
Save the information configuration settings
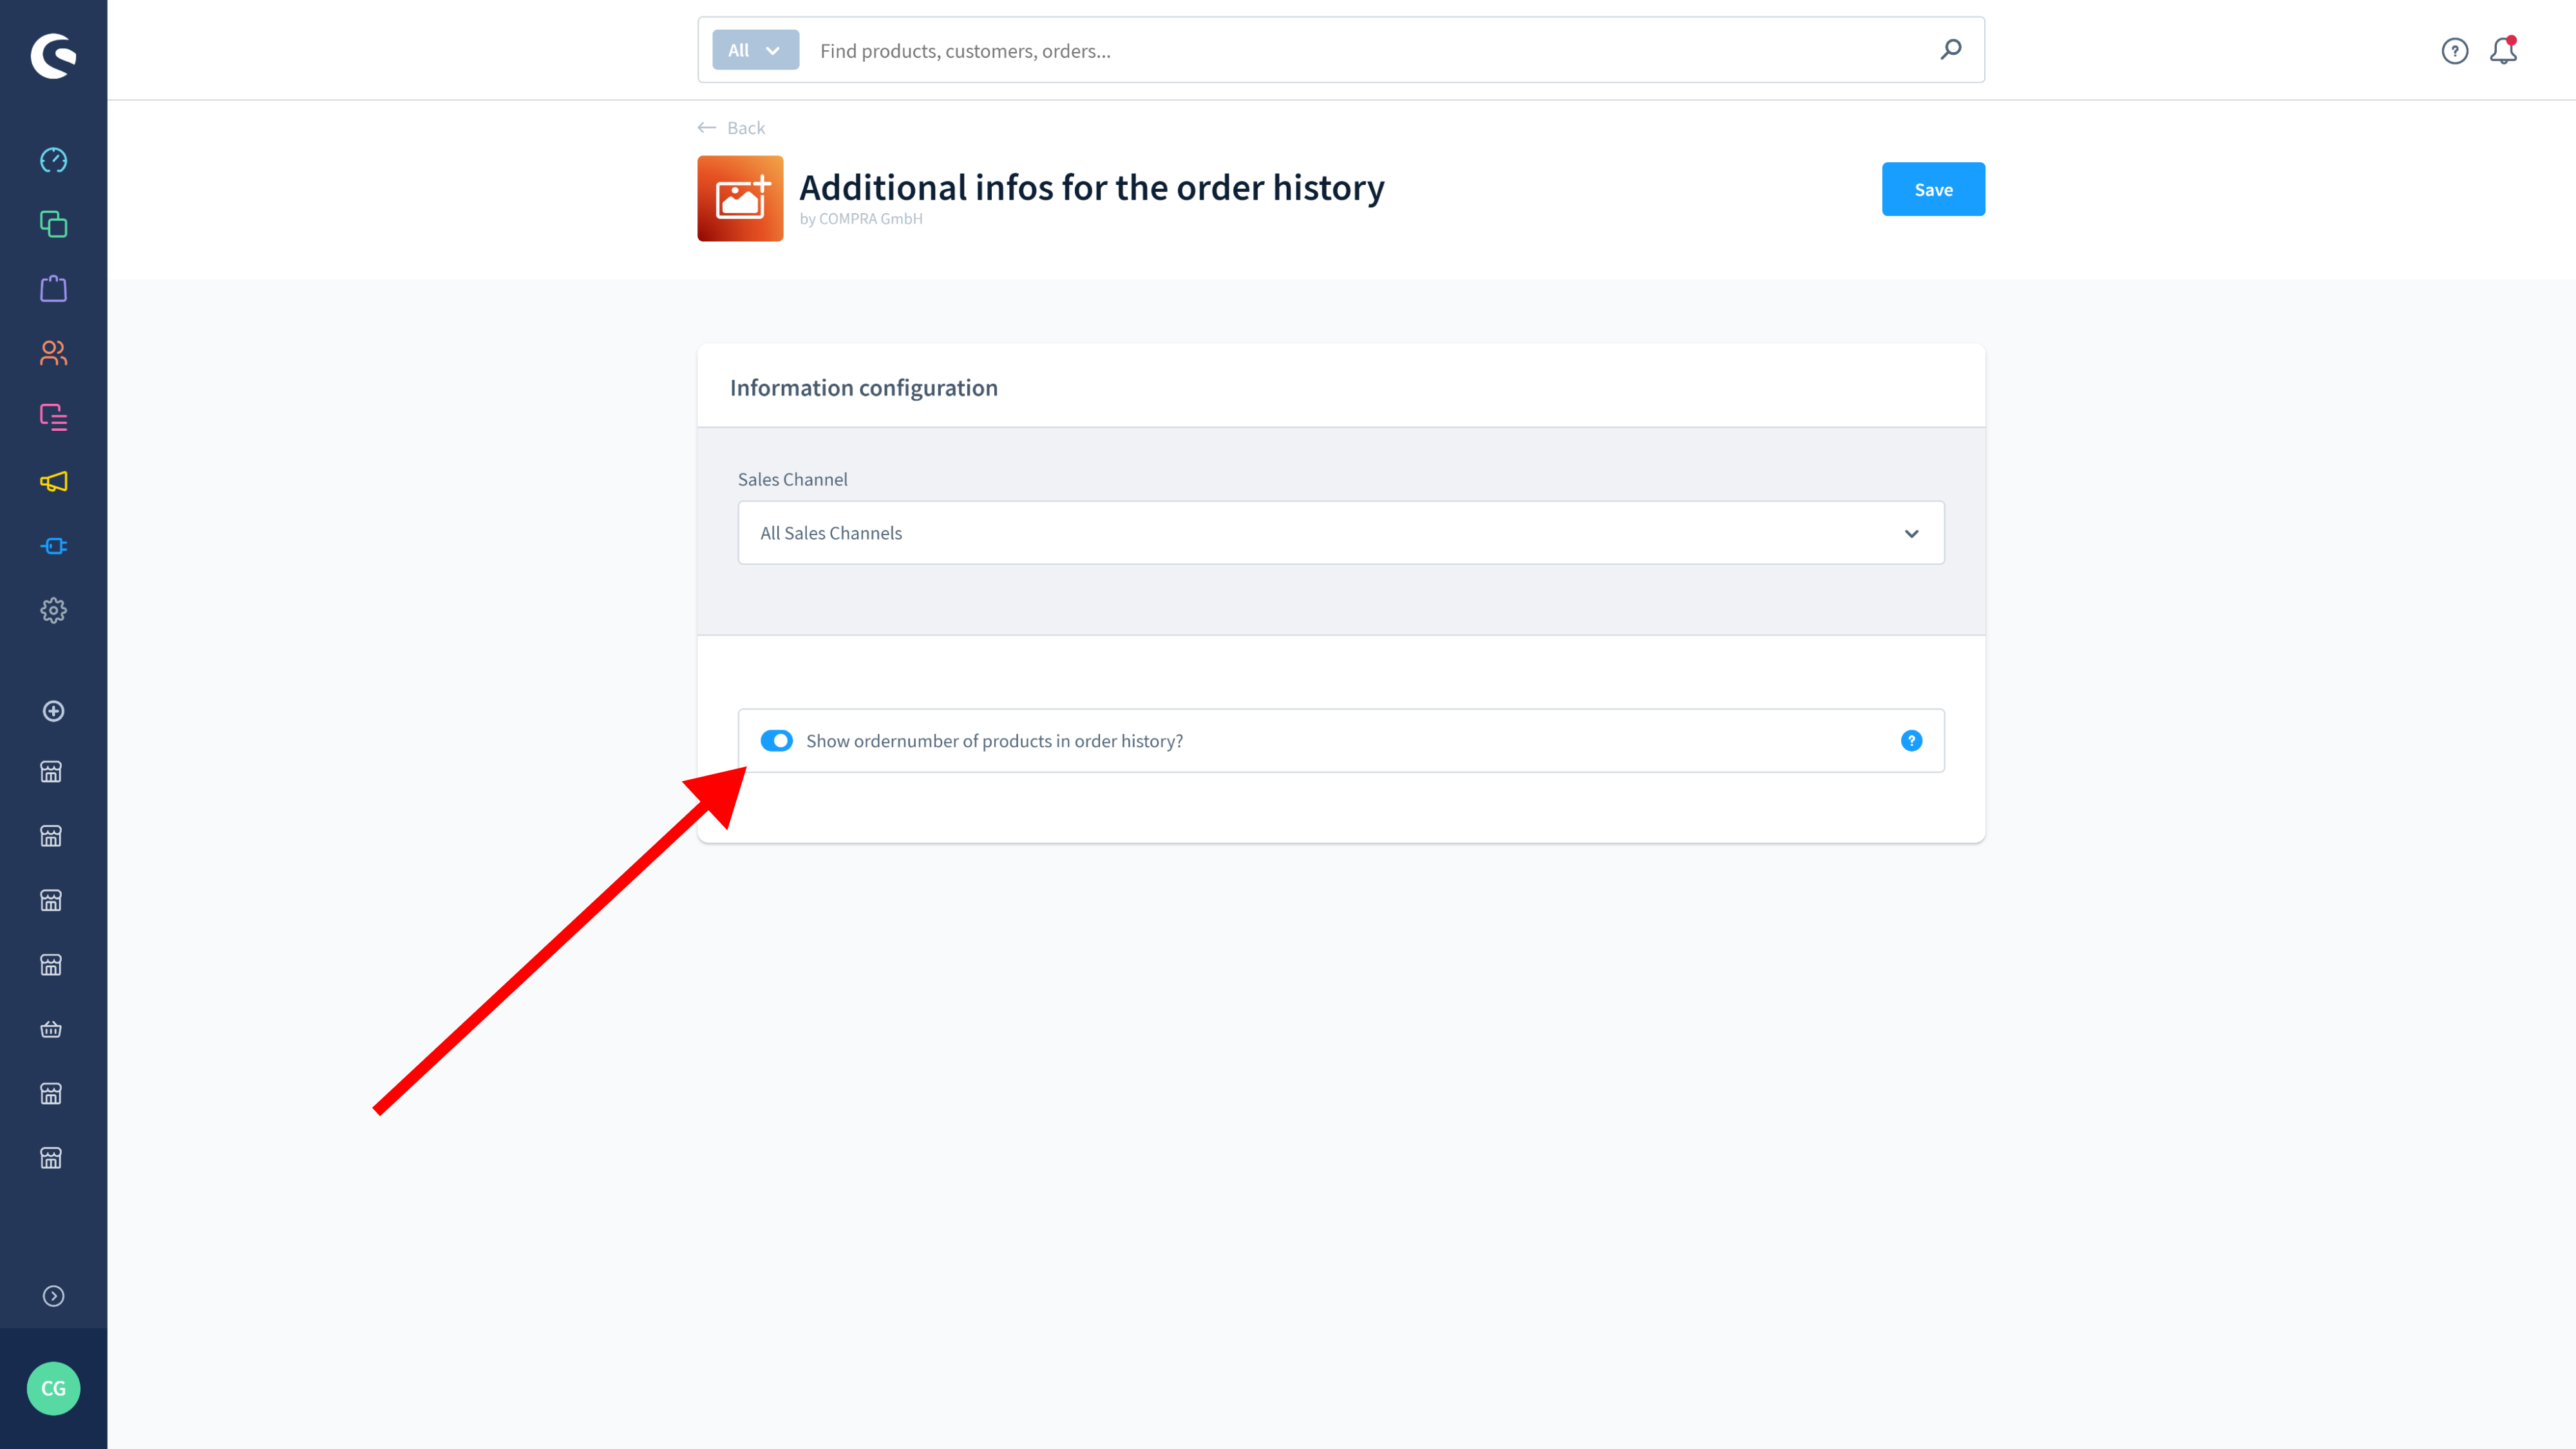coord(1934,189)
